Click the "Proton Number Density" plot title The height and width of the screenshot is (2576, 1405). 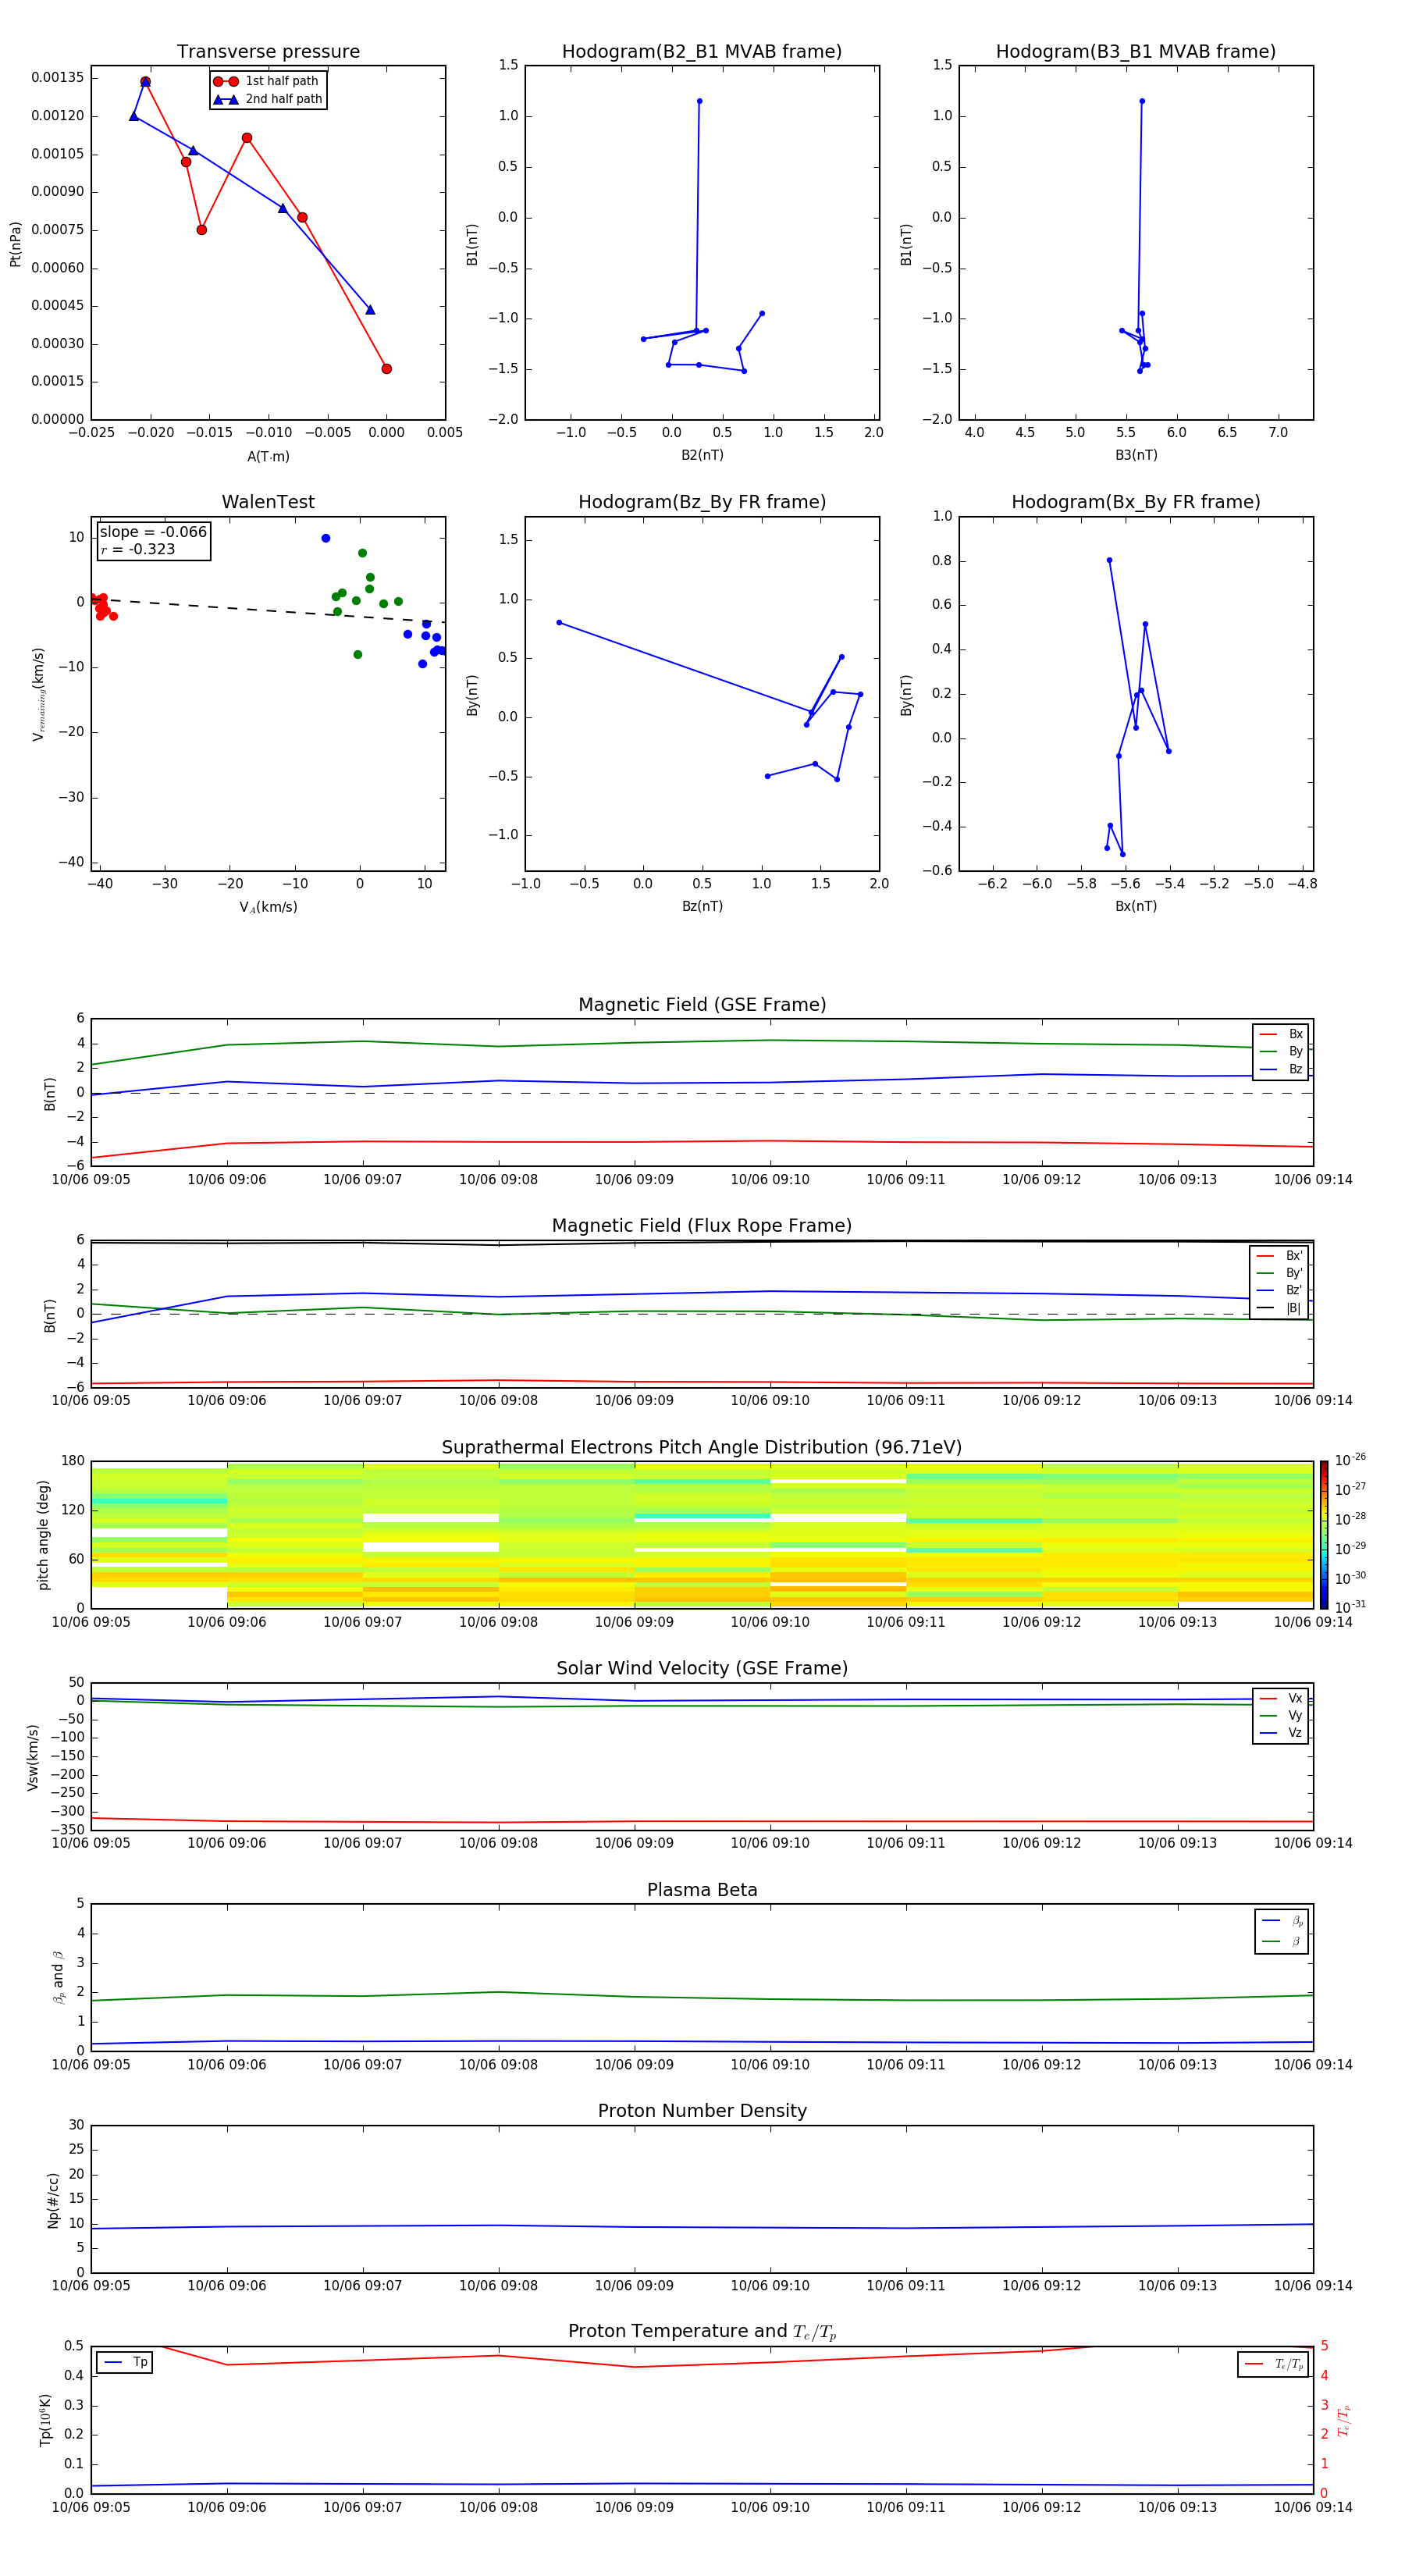pos(702,2111)
